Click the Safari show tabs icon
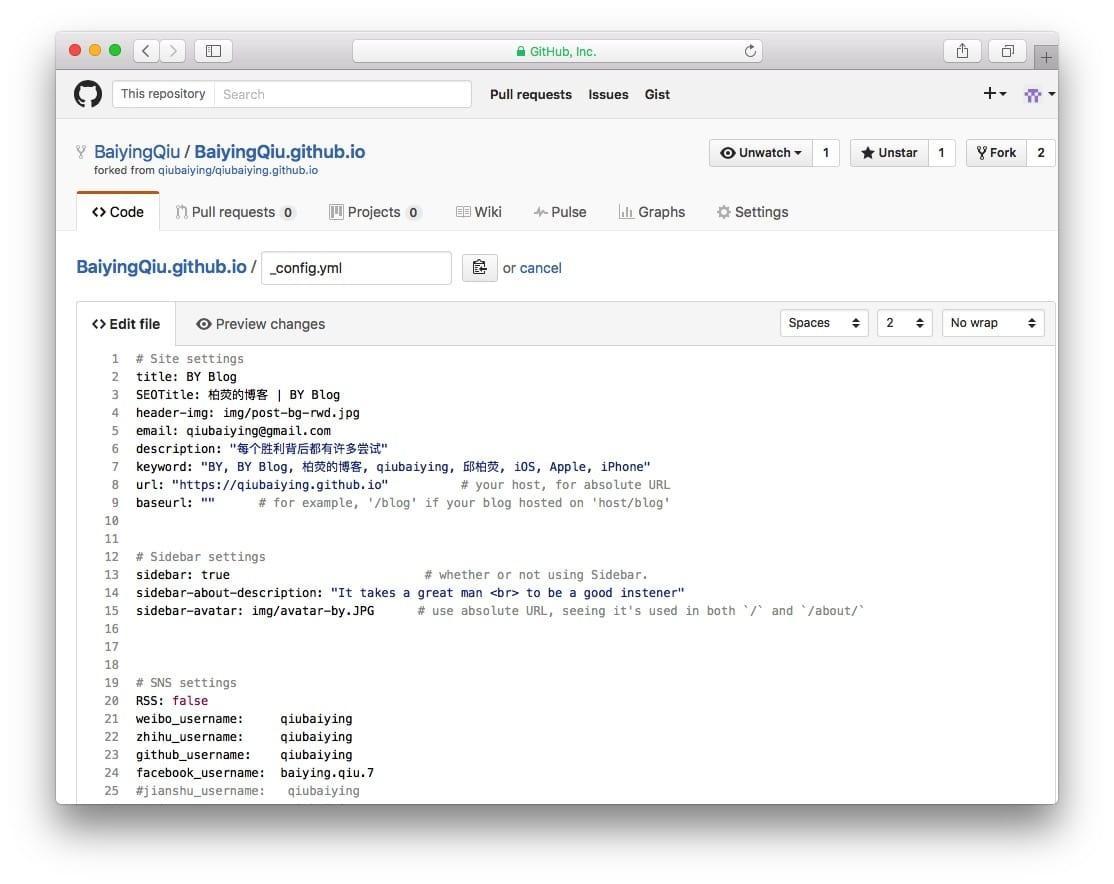The width and height of the screenshot is (1114, 884). click(x=1007, y=51)
